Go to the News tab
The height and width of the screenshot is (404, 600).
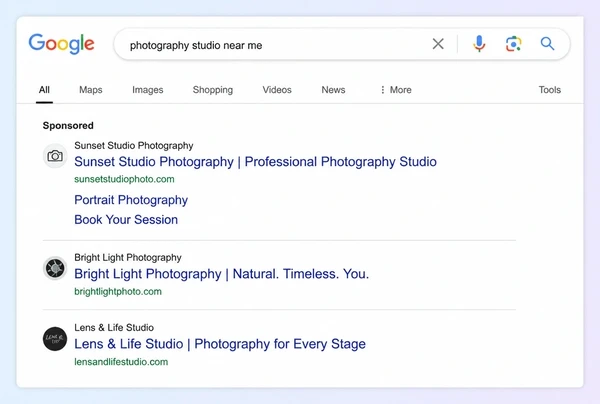pyautogui.click(x=333, y=90)
